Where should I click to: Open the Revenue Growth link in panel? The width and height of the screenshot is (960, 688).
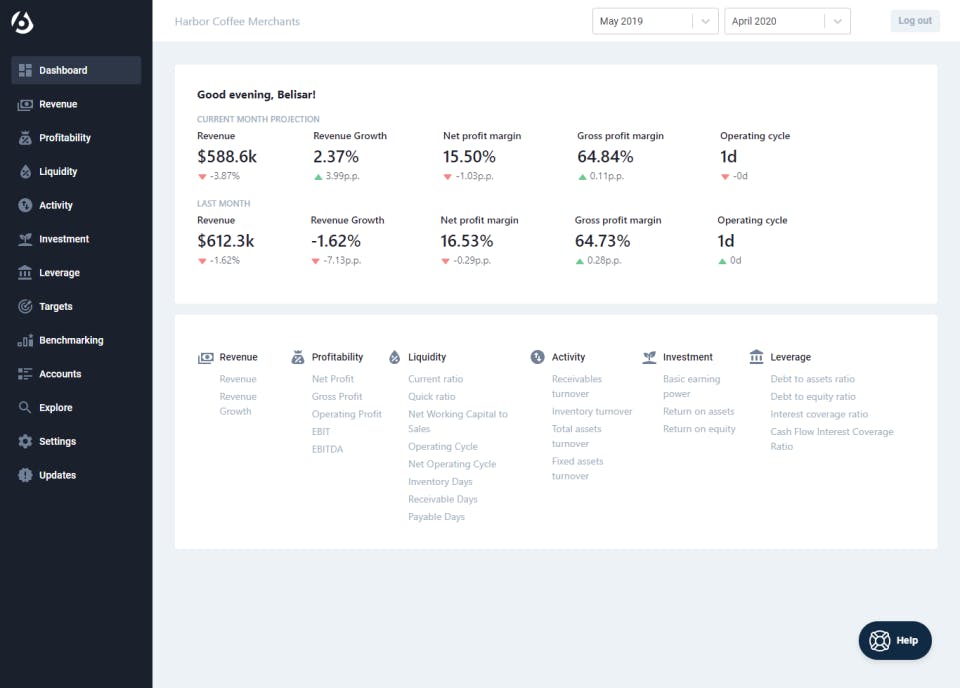(238, 404)
